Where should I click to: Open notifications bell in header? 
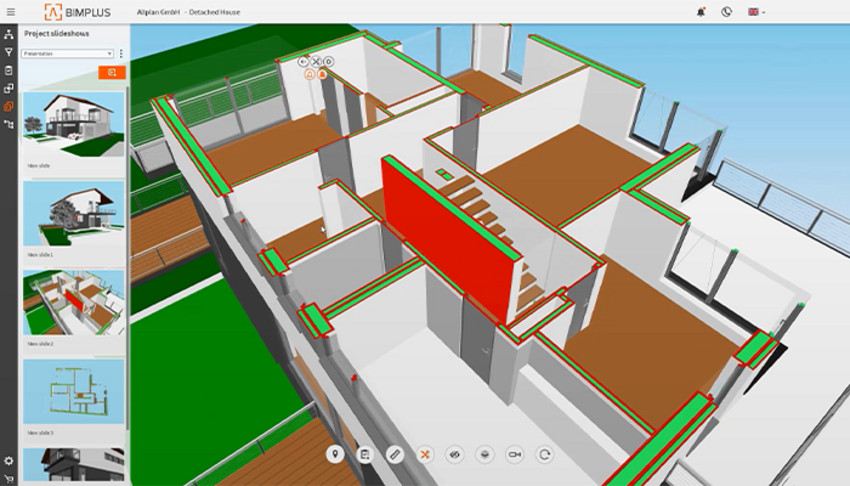coord(700,12)
